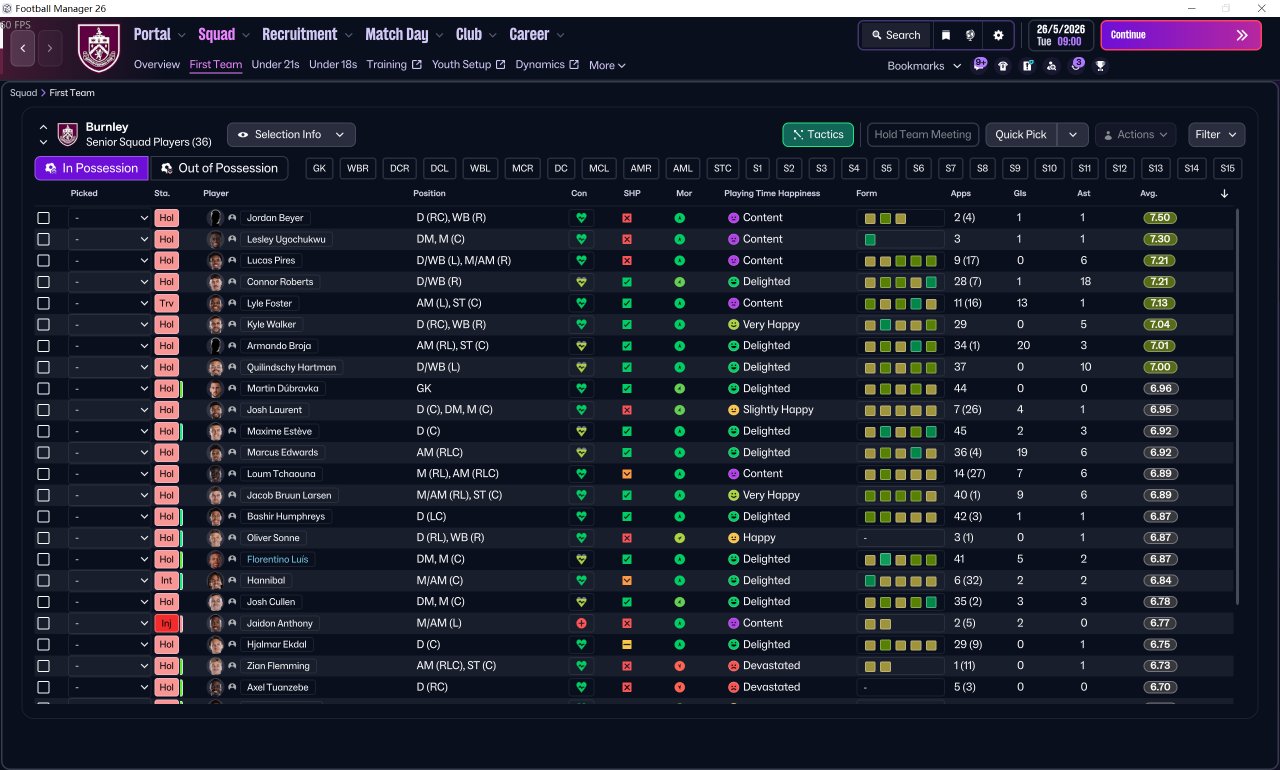Open Picked dropdown for Kyle Walker
Viewport: 1280px width, 770px height.
pos(109,325)
